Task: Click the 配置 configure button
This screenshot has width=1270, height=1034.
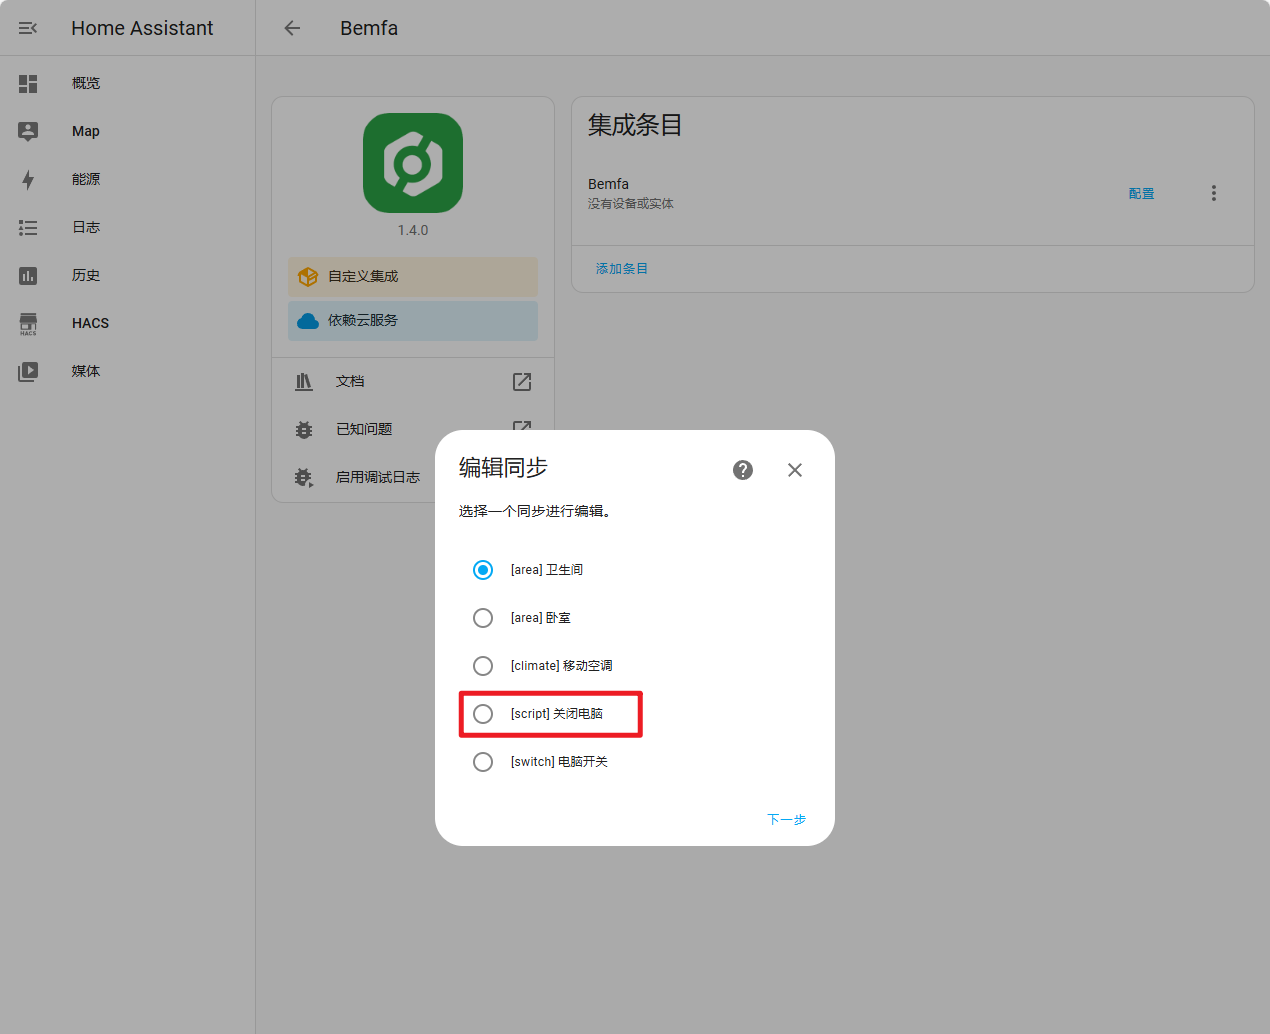Action: (1141, 194)
